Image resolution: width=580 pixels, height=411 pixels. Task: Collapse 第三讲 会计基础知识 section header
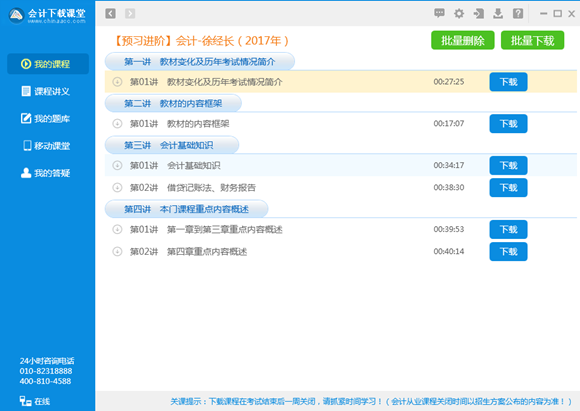[x=172, y=145]
